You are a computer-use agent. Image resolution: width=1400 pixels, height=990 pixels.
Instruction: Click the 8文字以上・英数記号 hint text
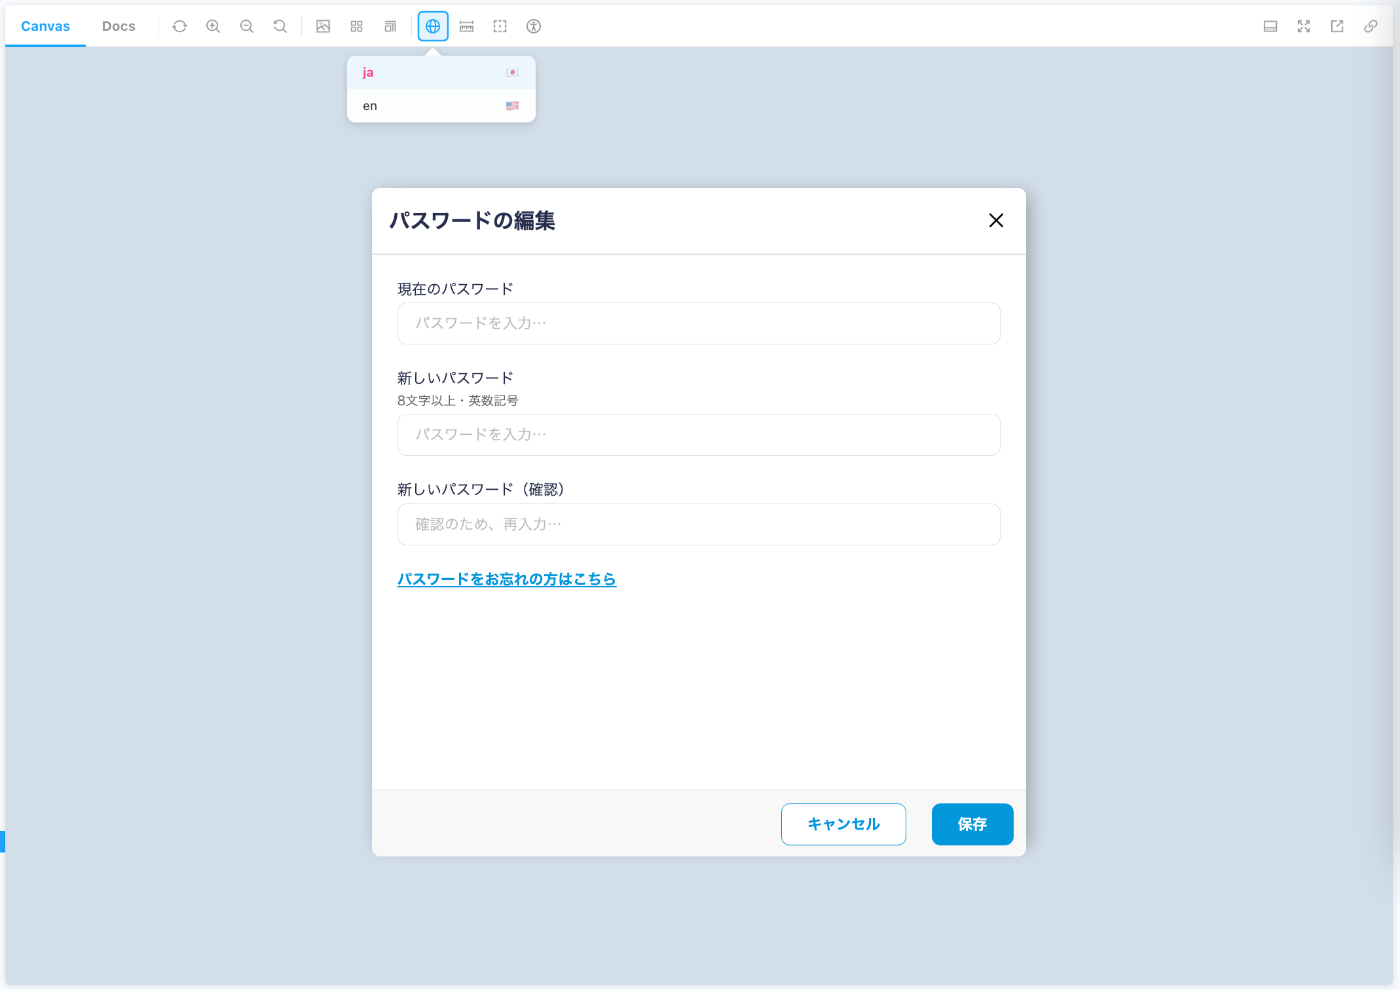point(458,400)
